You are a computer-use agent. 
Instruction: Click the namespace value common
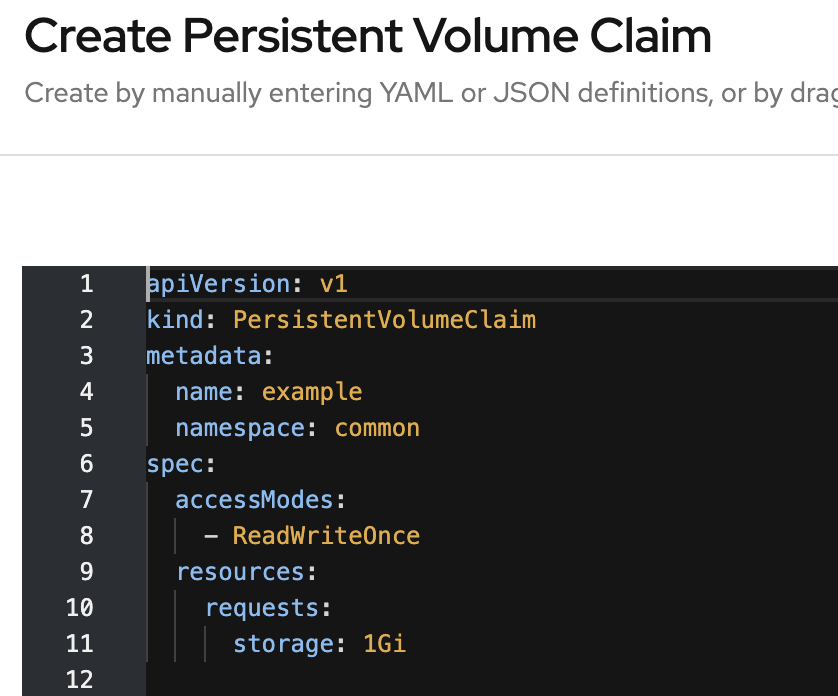(377, 427)
